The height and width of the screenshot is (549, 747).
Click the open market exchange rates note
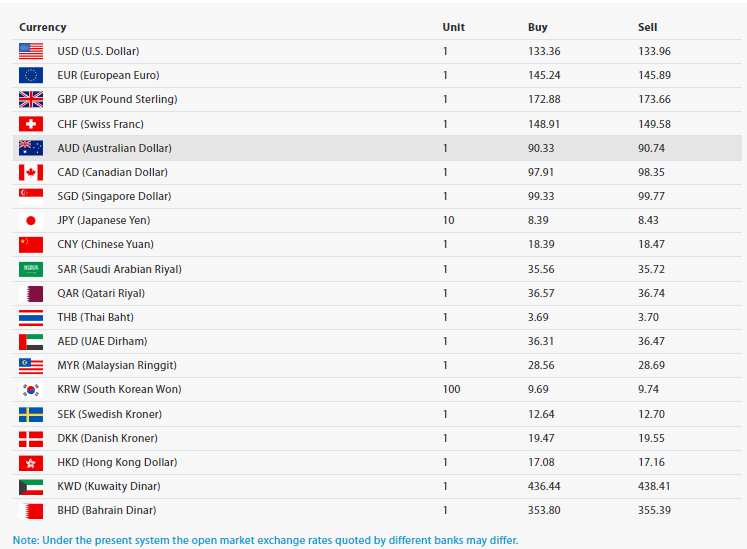pos(265,540)
